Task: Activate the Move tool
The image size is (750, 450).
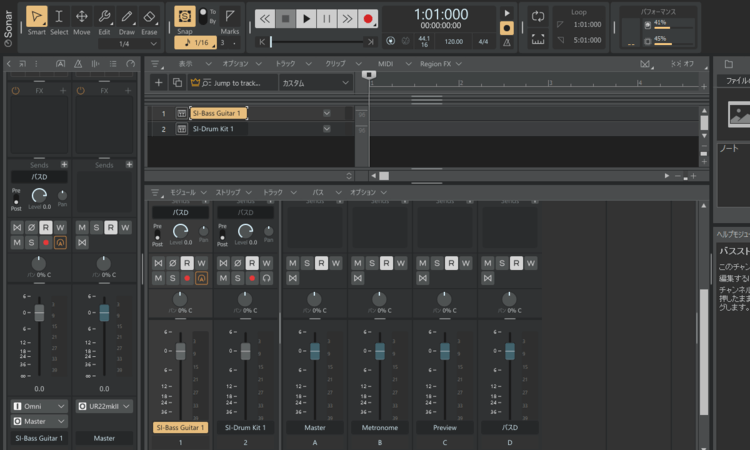Action: click(x=82, y=17)
